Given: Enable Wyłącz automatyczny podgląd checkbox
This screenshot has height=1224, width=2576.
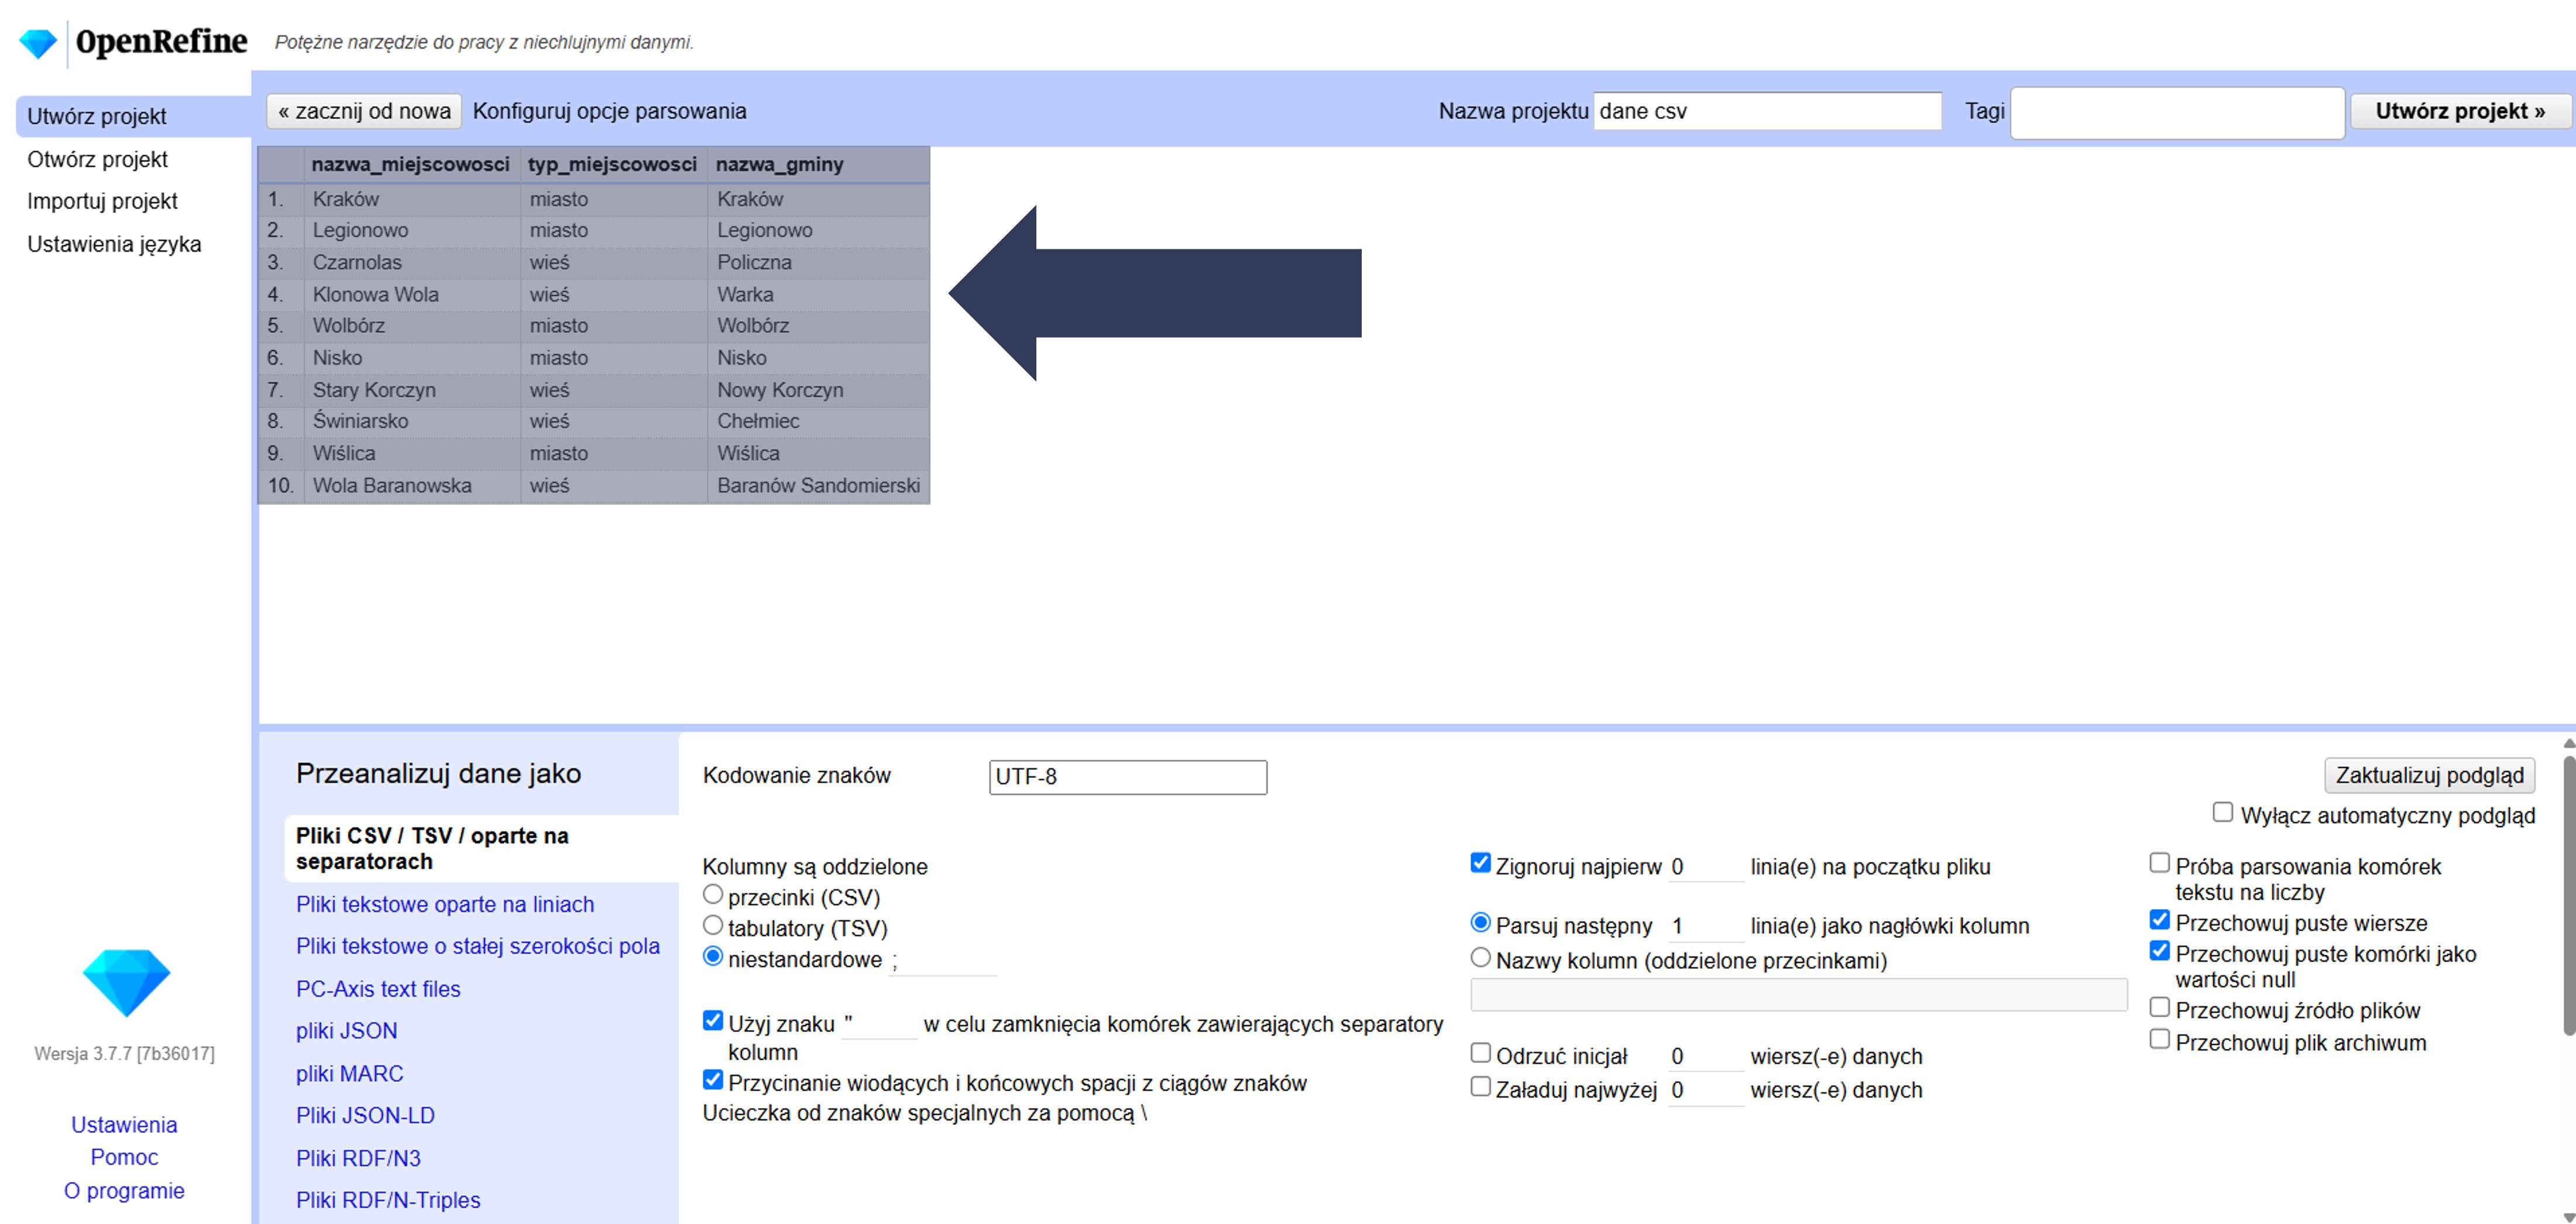Looking at the screenshot, I should [x=2223, y=813].
